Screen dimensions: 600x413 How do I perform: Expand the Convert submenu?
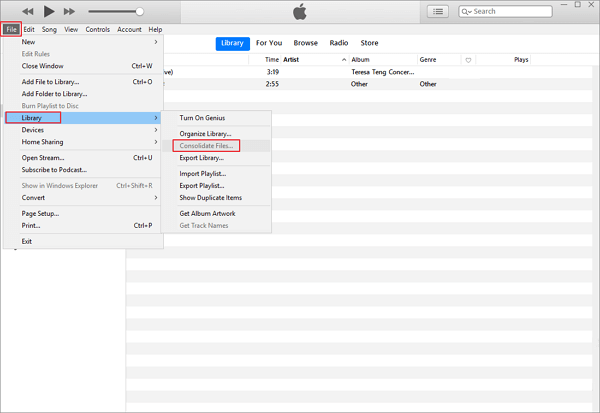pyautogui.click(x=83, y=198)
